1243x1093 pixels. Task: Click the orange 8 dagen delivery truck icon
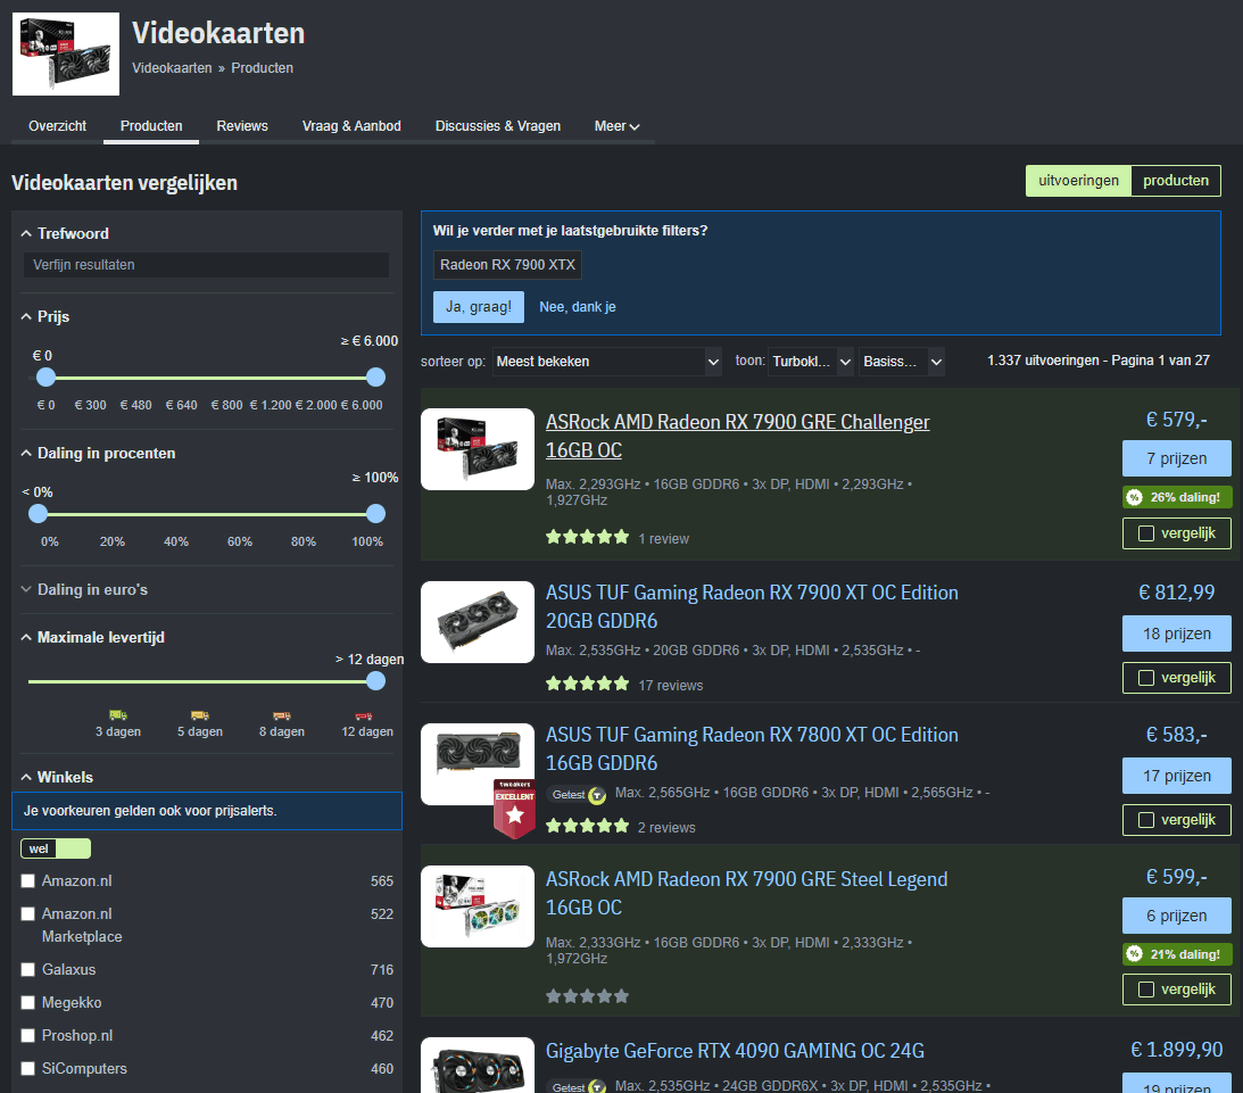282,715
